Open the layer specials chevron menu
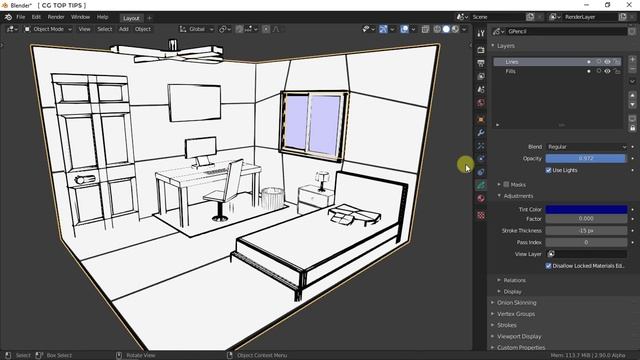 pos(632,81)
